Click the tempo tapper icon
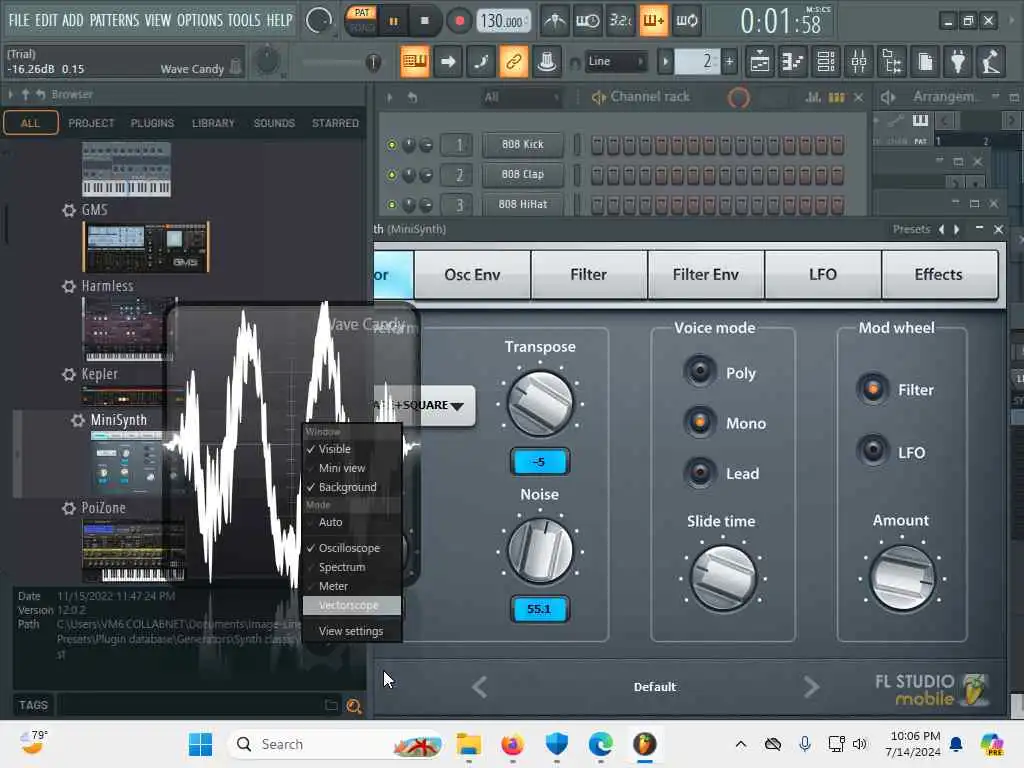The width and height of the screenshot is (1024, 768). click(x=991, y=62)
